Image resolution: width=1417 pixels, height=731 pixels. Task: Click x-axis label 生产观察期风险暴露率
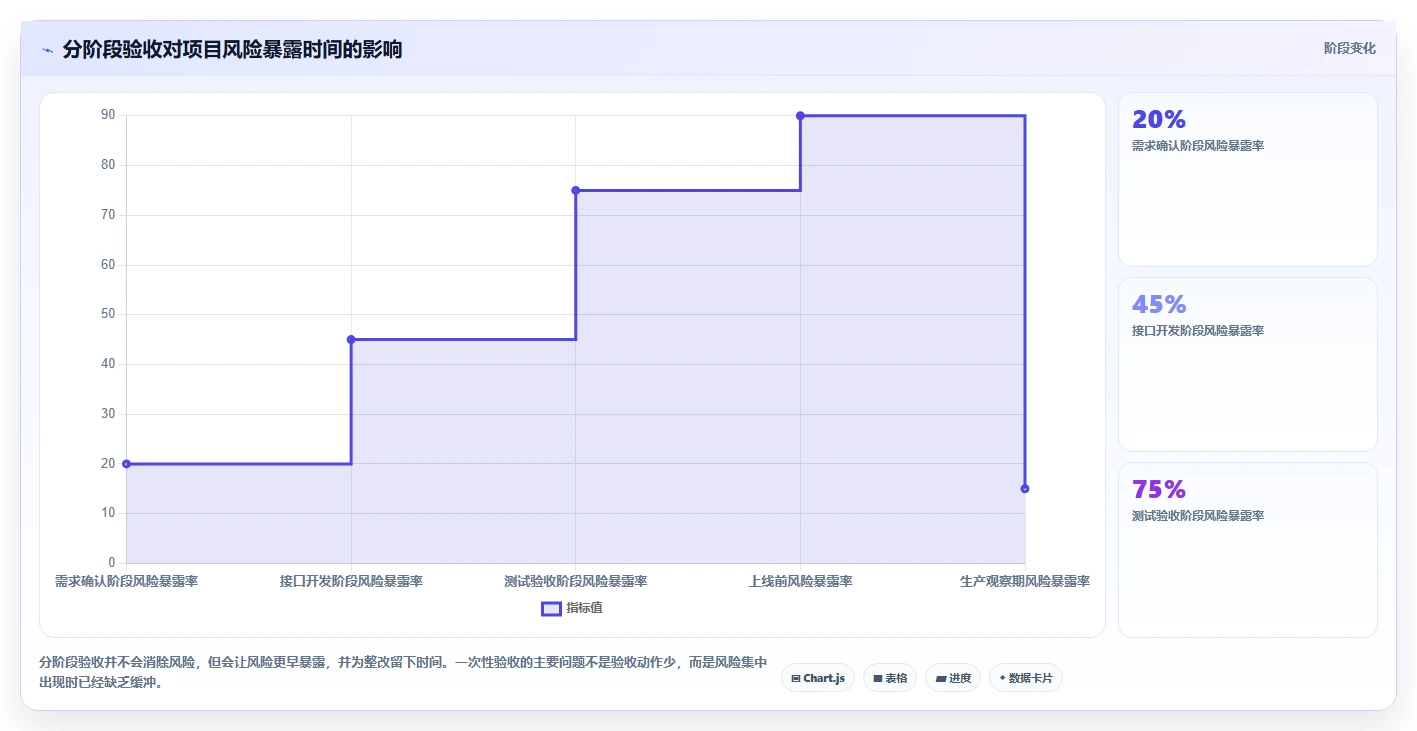tap(1025, 581)
